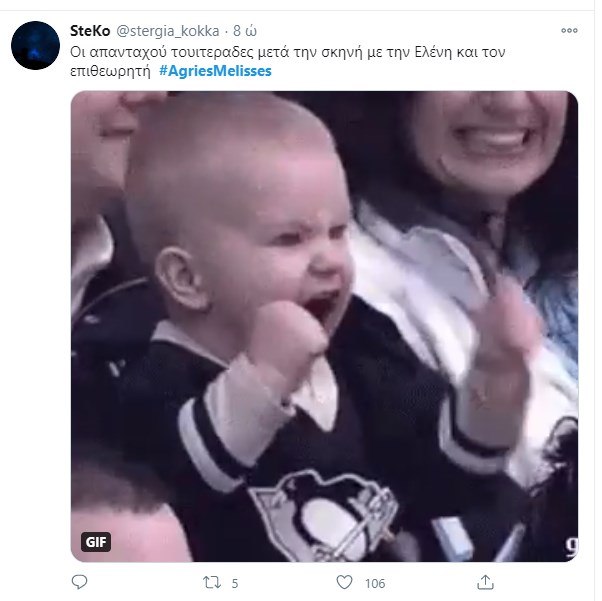Open the share tweet icon
The image size is (602, 601).
tap(485, 582)
